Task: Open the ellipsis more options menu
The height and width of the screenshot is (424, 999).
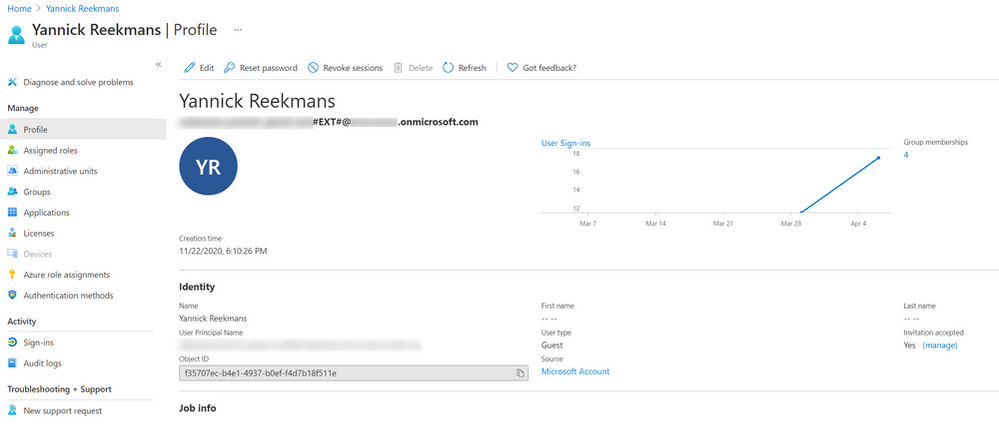Action: (x=237, y=29)
